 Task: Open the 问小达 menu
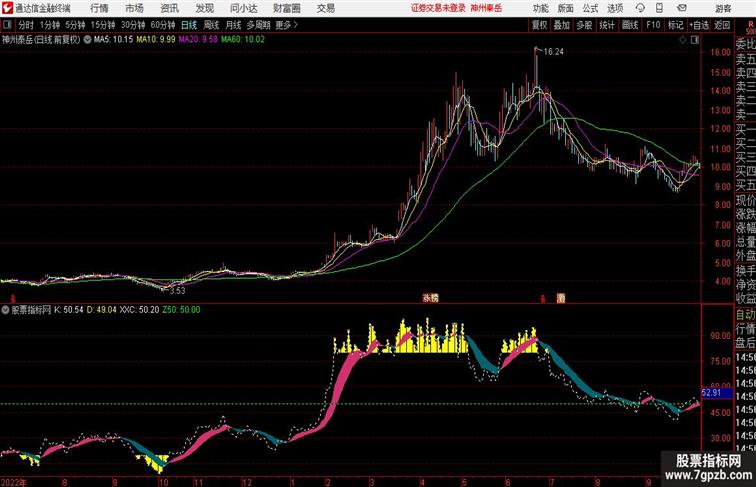point(243,8)
